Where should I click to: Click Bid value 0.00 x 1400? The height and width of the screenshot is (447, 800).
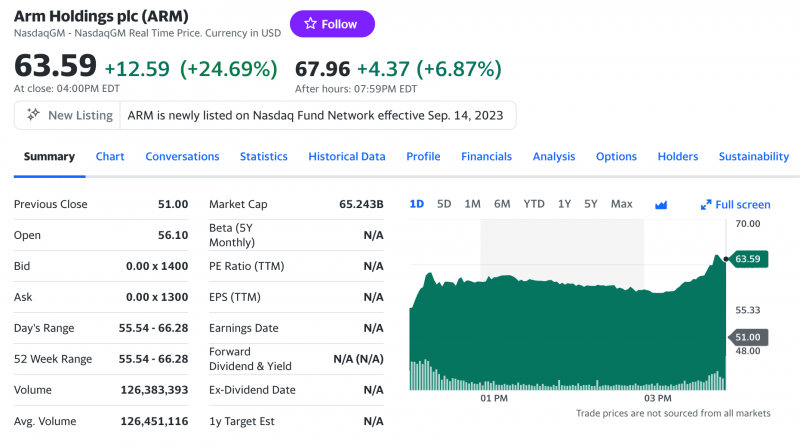tap(157, 266)
